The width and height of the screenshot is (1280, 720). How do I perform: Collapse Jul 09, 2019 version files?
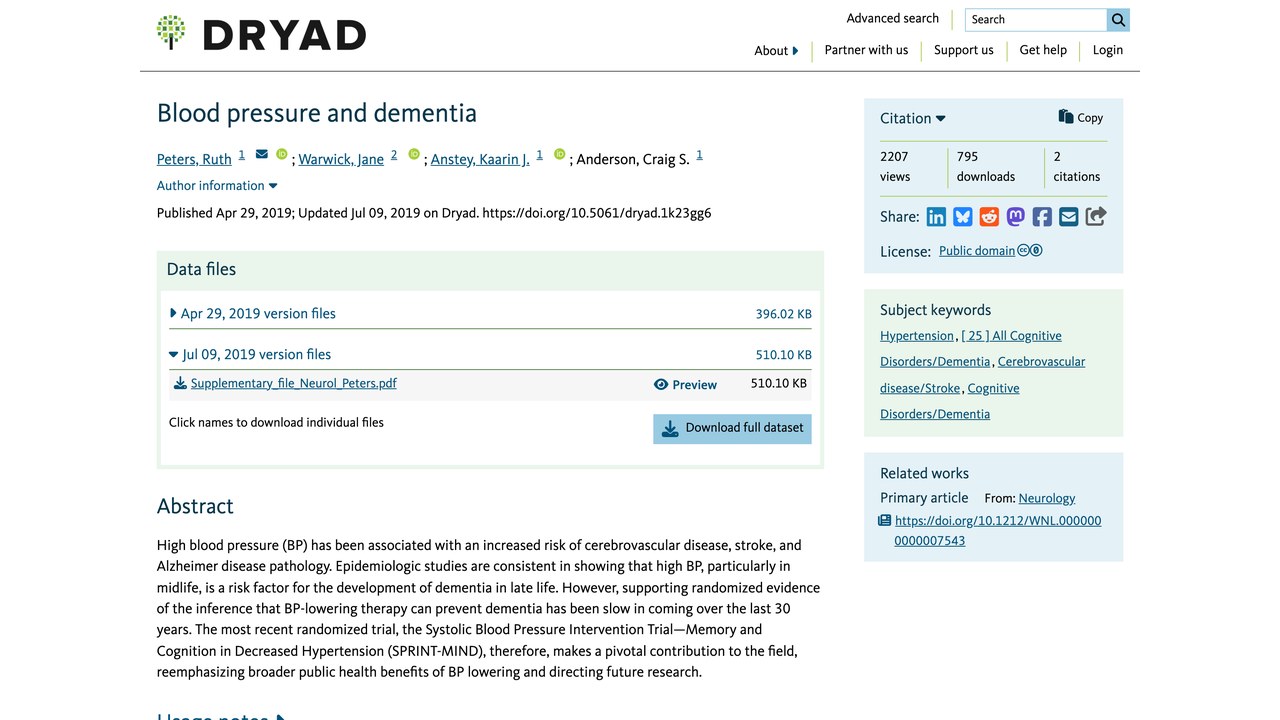pyautogui.click(x=250, y=354)
